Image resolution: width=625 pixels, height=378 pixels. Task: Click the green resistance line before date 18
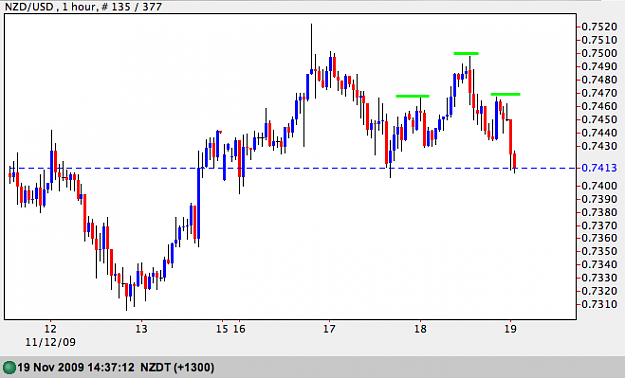coord(413,96)
